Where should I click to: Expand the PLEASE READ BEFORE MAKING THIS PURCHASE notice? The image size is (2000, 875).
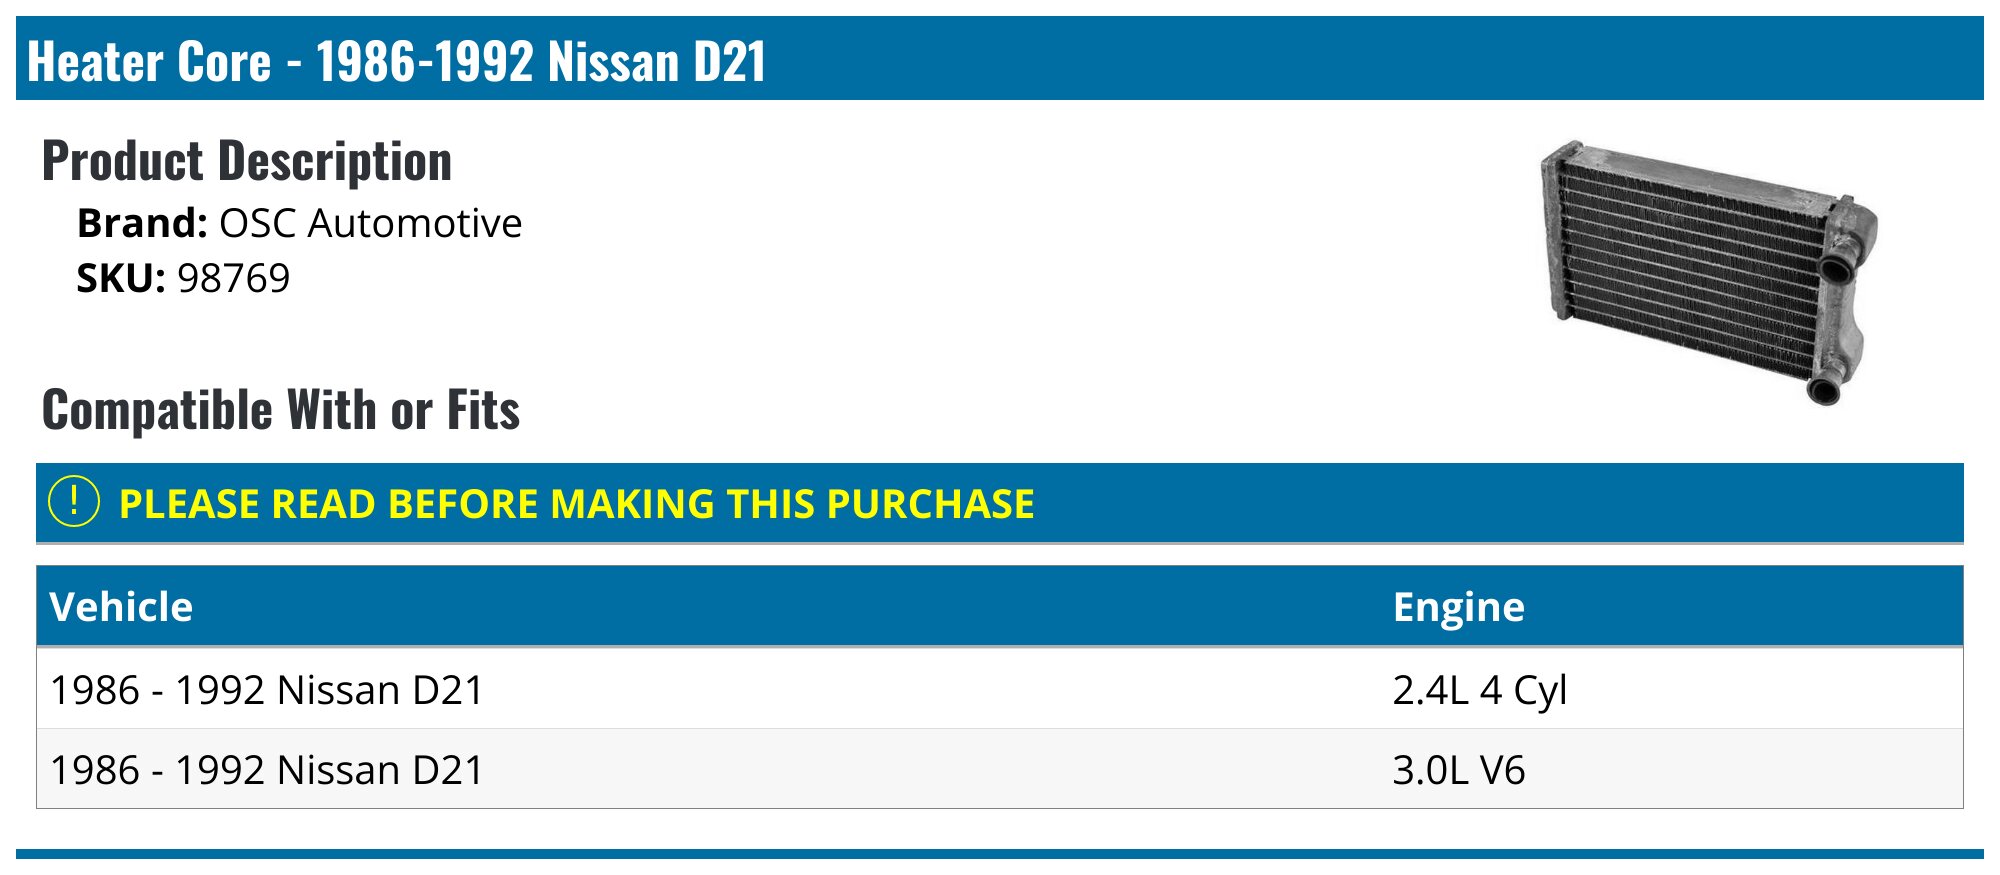[x=576, y=504]
